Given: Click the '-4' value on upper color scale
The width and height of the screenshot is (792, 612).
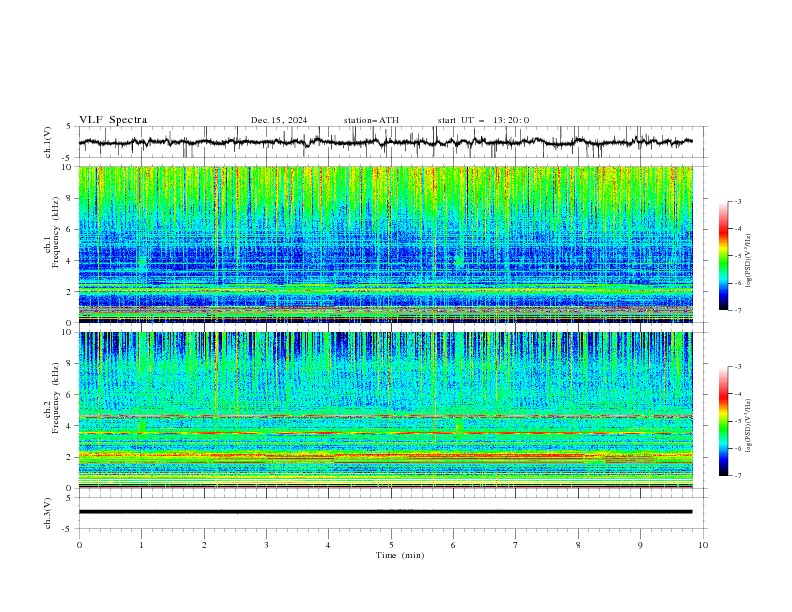Looking at the screenshot, I should pos(738,229).
